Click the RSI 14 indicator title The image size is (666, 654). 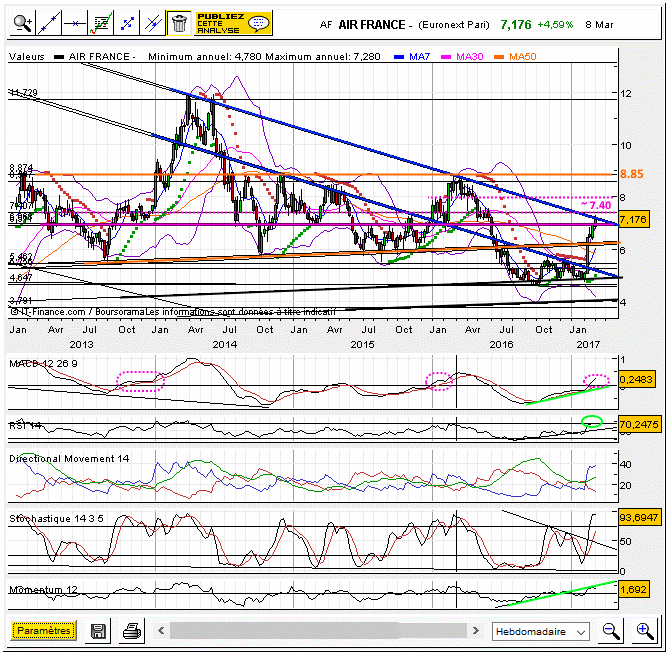click(25, 425)
